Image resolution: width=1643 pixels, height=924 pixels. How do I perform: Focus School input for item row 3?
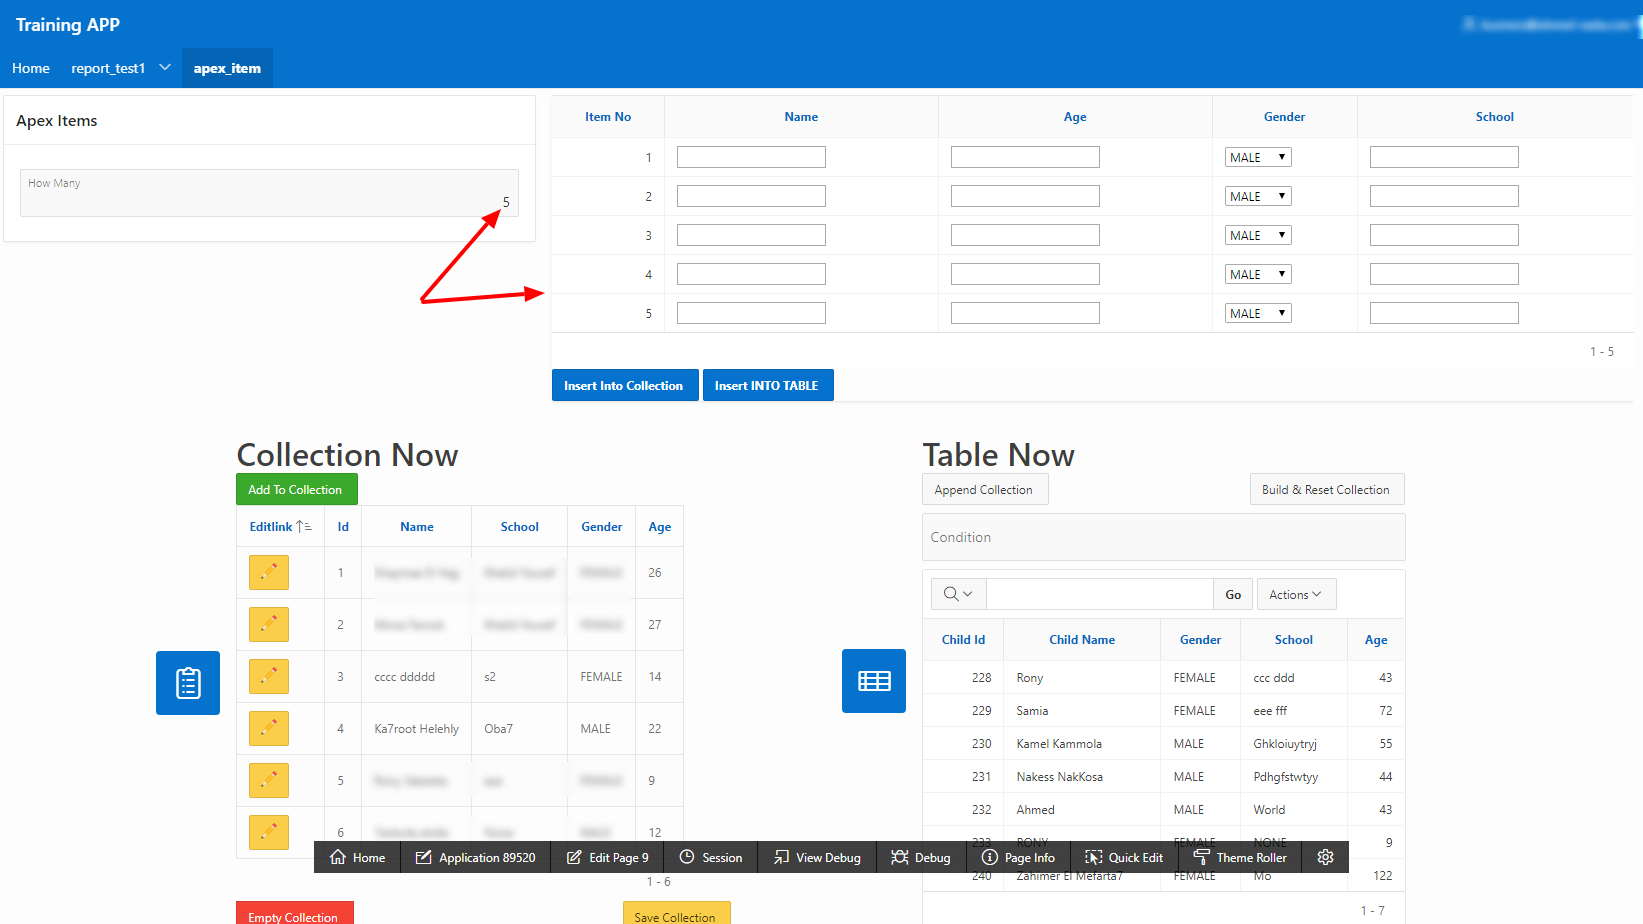point(1444,235)
